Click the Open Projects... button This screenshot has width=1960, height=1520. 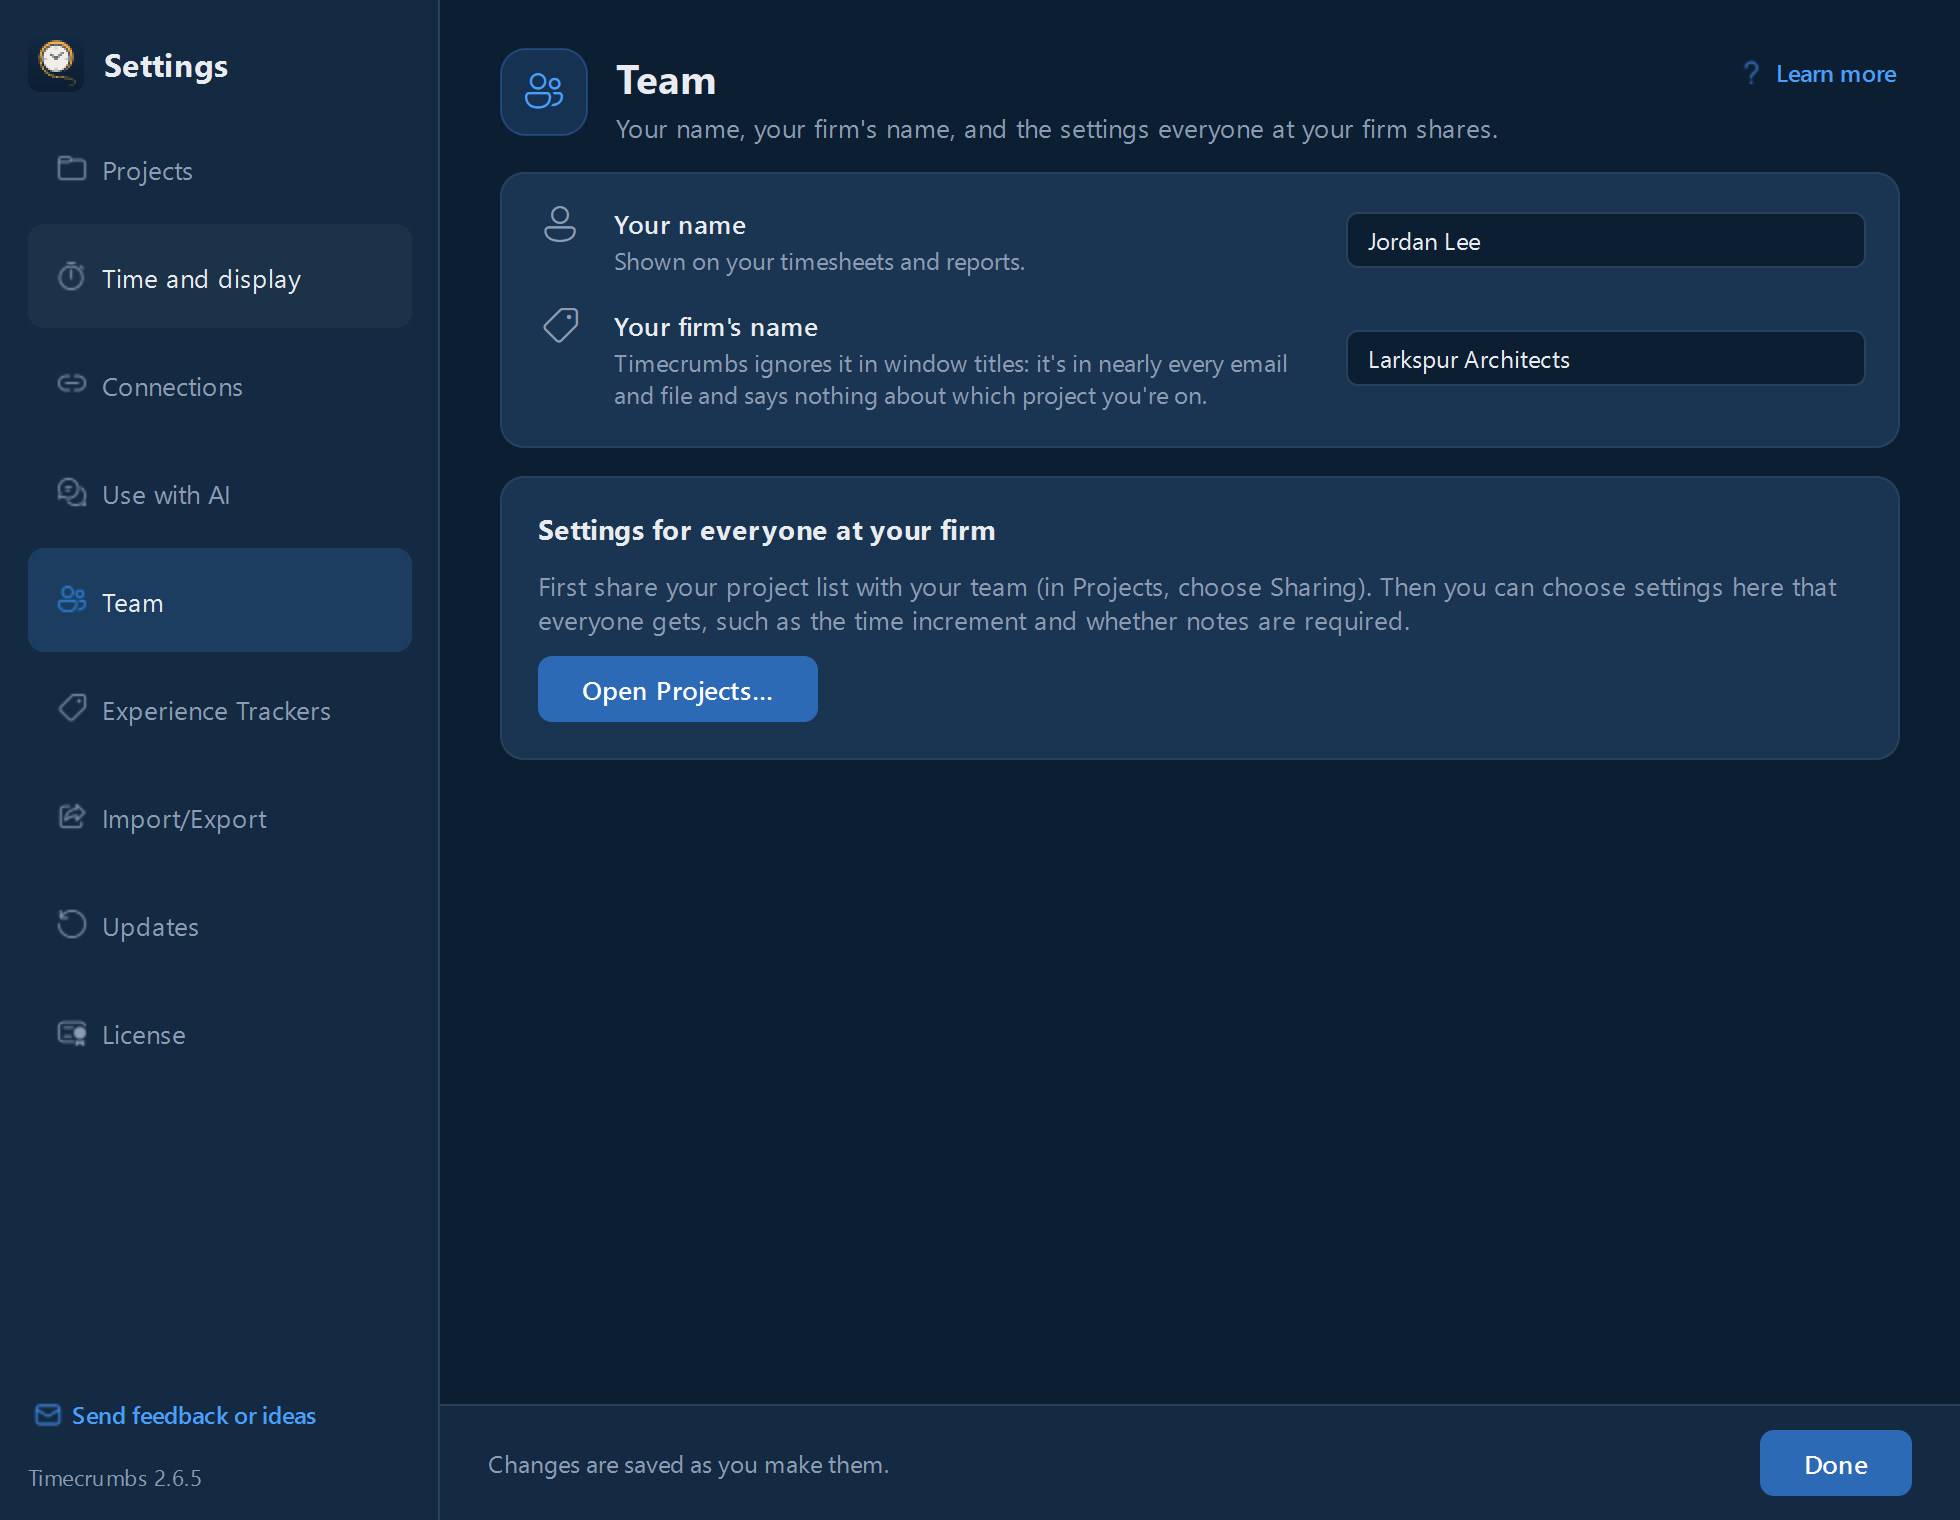(x=678, y=689)
